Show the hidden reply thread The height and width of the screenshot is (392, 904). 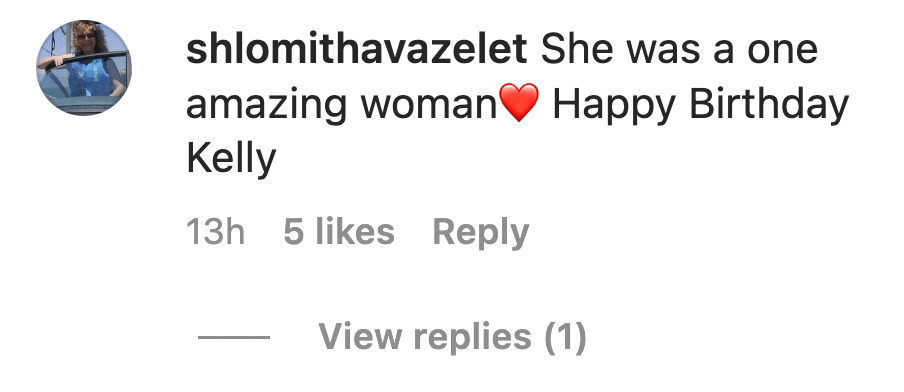(x=453, y=336)
